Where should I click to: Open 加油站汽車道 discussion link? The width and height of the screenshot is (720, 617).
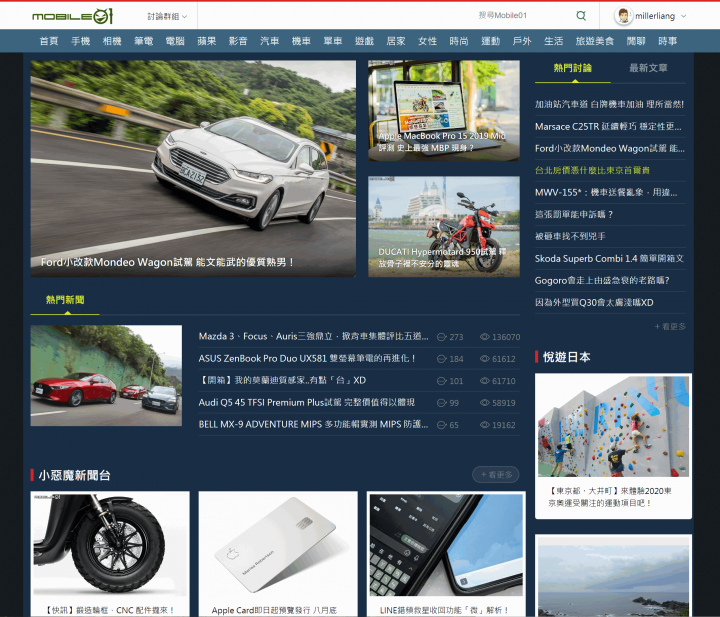tap(609, 105)
